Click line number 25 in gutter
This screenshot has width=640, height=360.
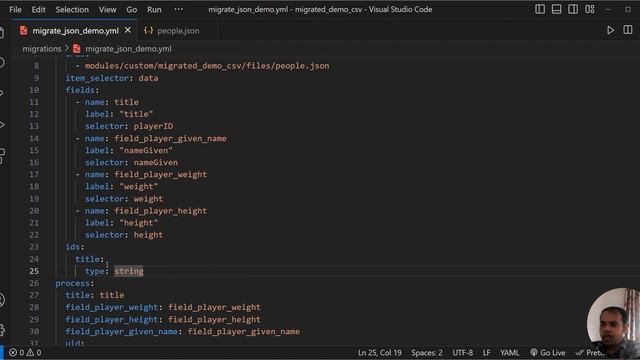[x=34, y=271]
